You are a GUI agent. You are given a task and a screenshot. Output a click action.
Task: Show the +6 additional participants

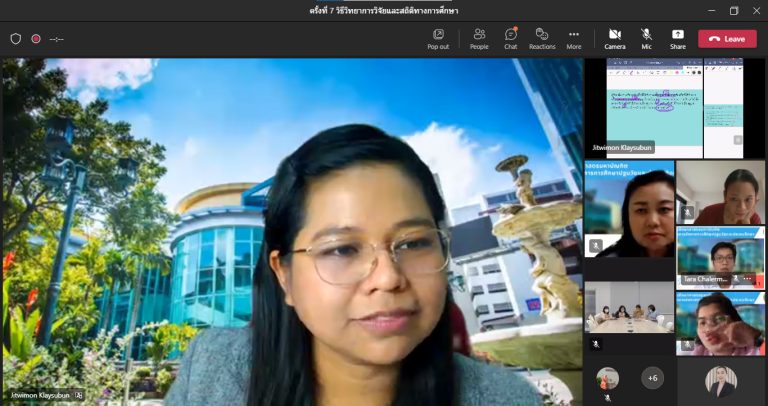(x=652, y=378)
